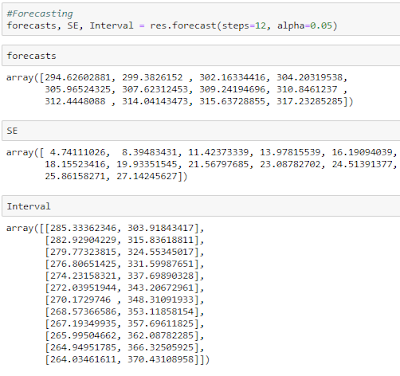The height and width of the screenshot is (376, 400).
Task: Click interval lower bound 265.99504662
Action: (x=83, y=336)
